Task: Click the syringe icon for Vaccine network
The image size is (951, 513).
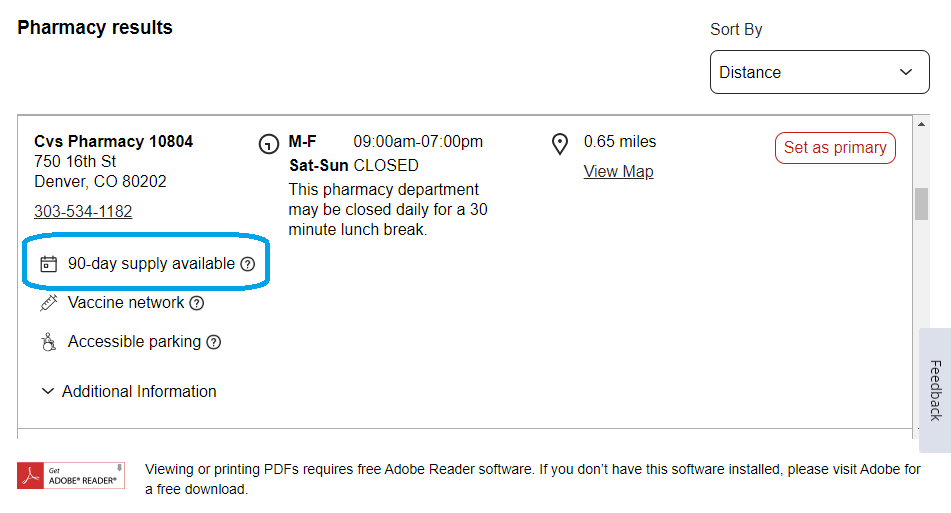Action: [49, 303]
